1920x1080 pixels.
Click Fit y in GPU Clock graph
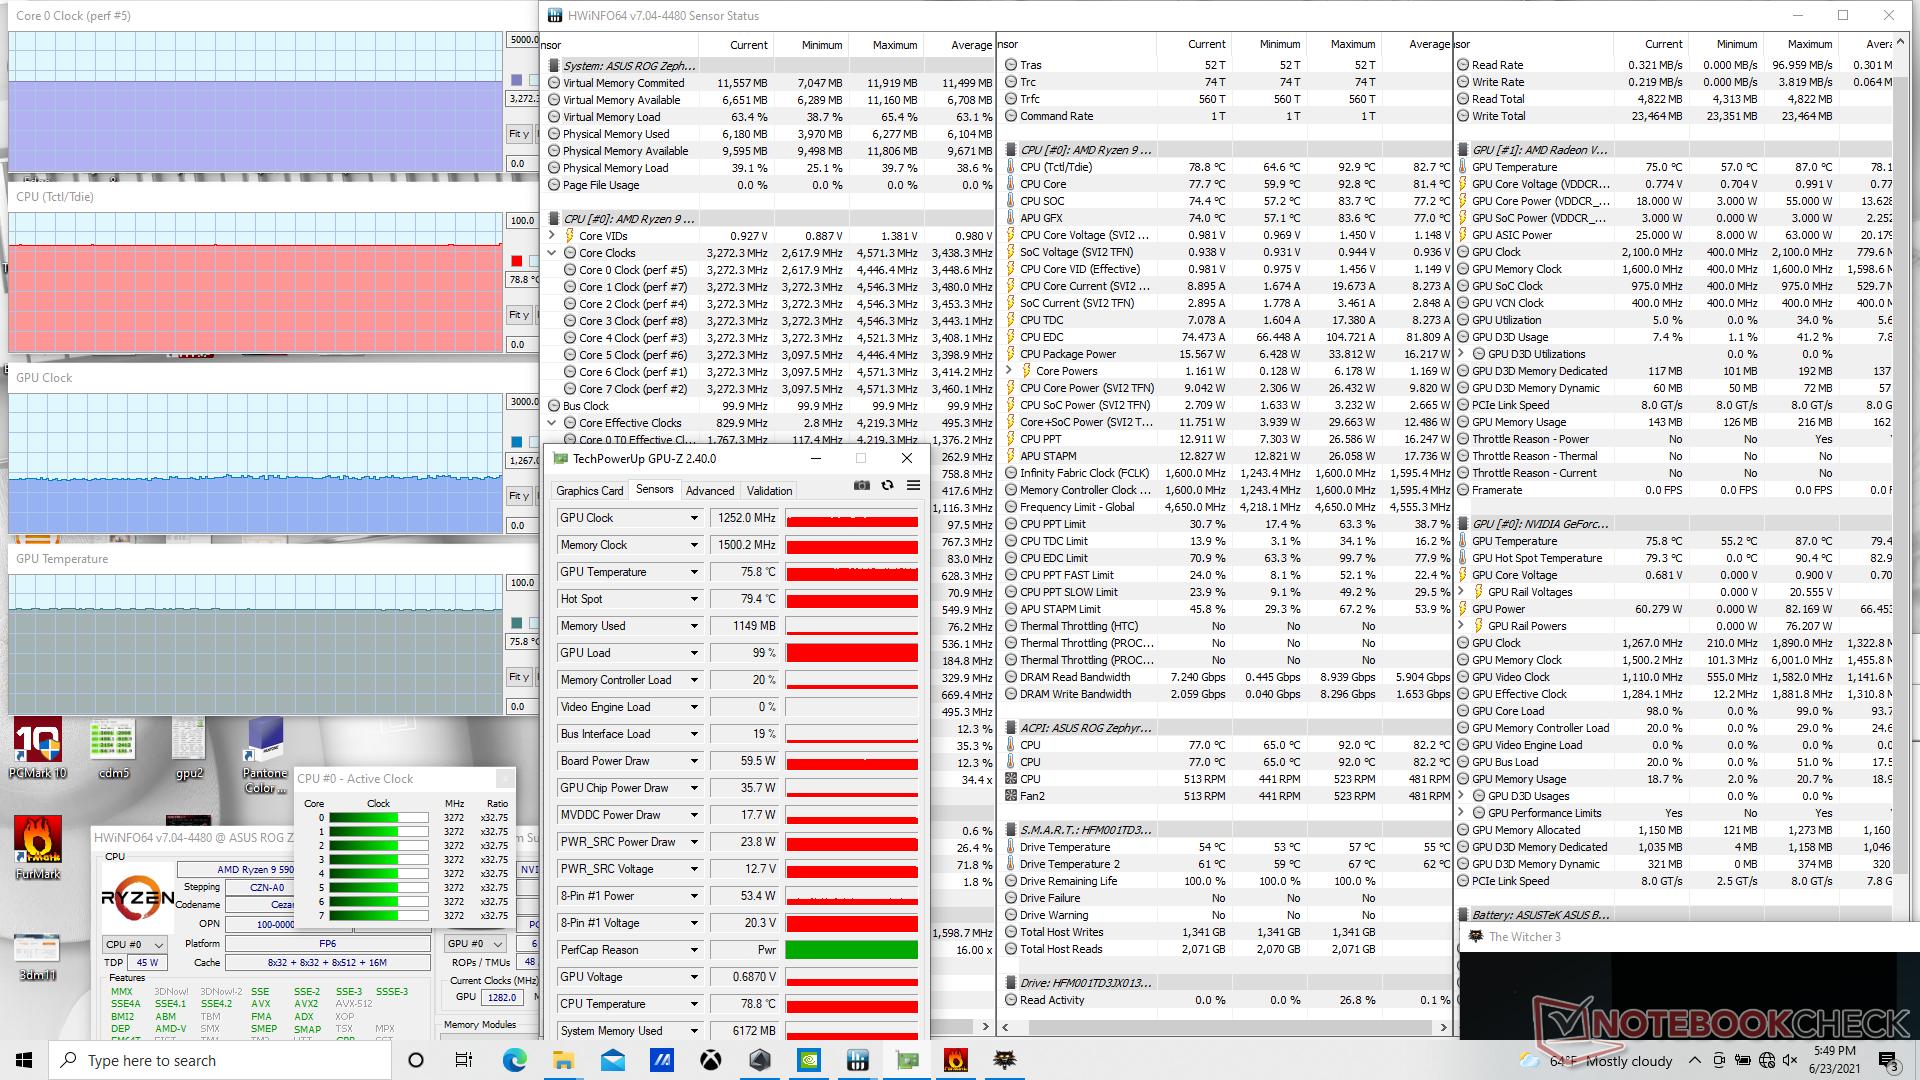coord(519,496)
